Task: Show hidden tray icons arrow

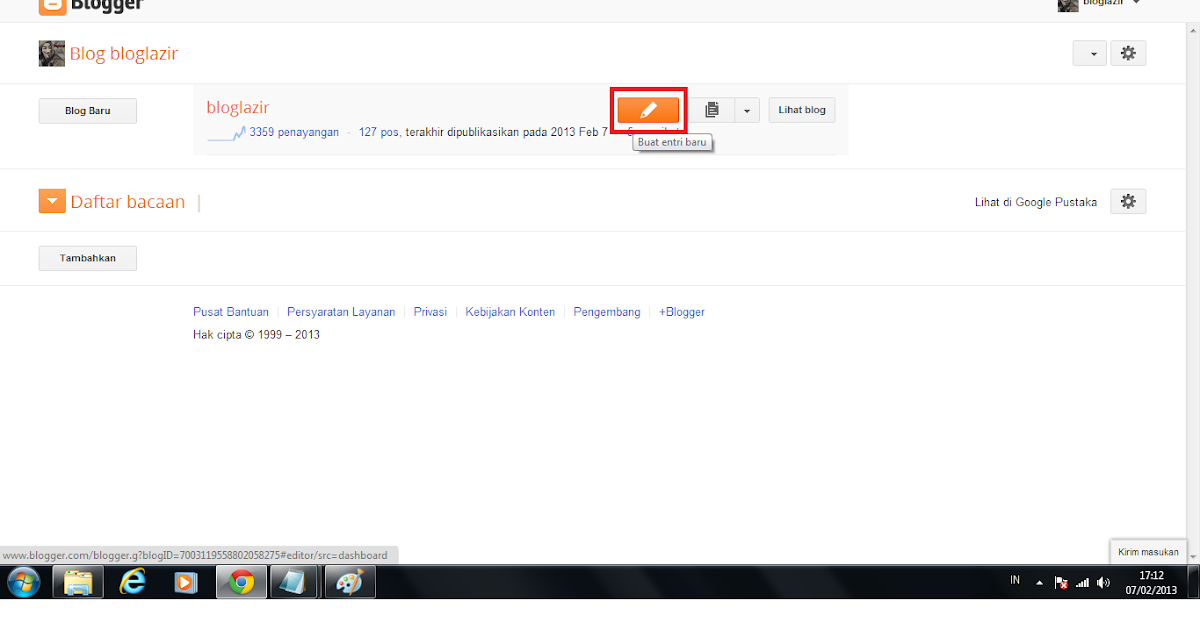Action: [x=1040, y=582]
